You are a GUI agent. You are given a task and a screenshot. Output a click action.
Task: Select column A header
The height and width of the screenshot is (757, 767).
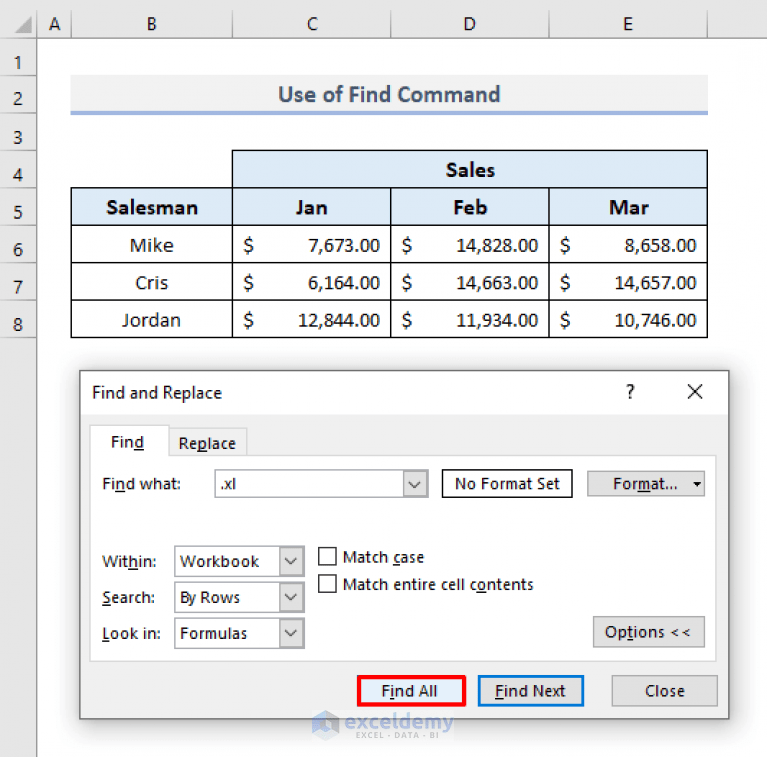[x=54, y=23]
